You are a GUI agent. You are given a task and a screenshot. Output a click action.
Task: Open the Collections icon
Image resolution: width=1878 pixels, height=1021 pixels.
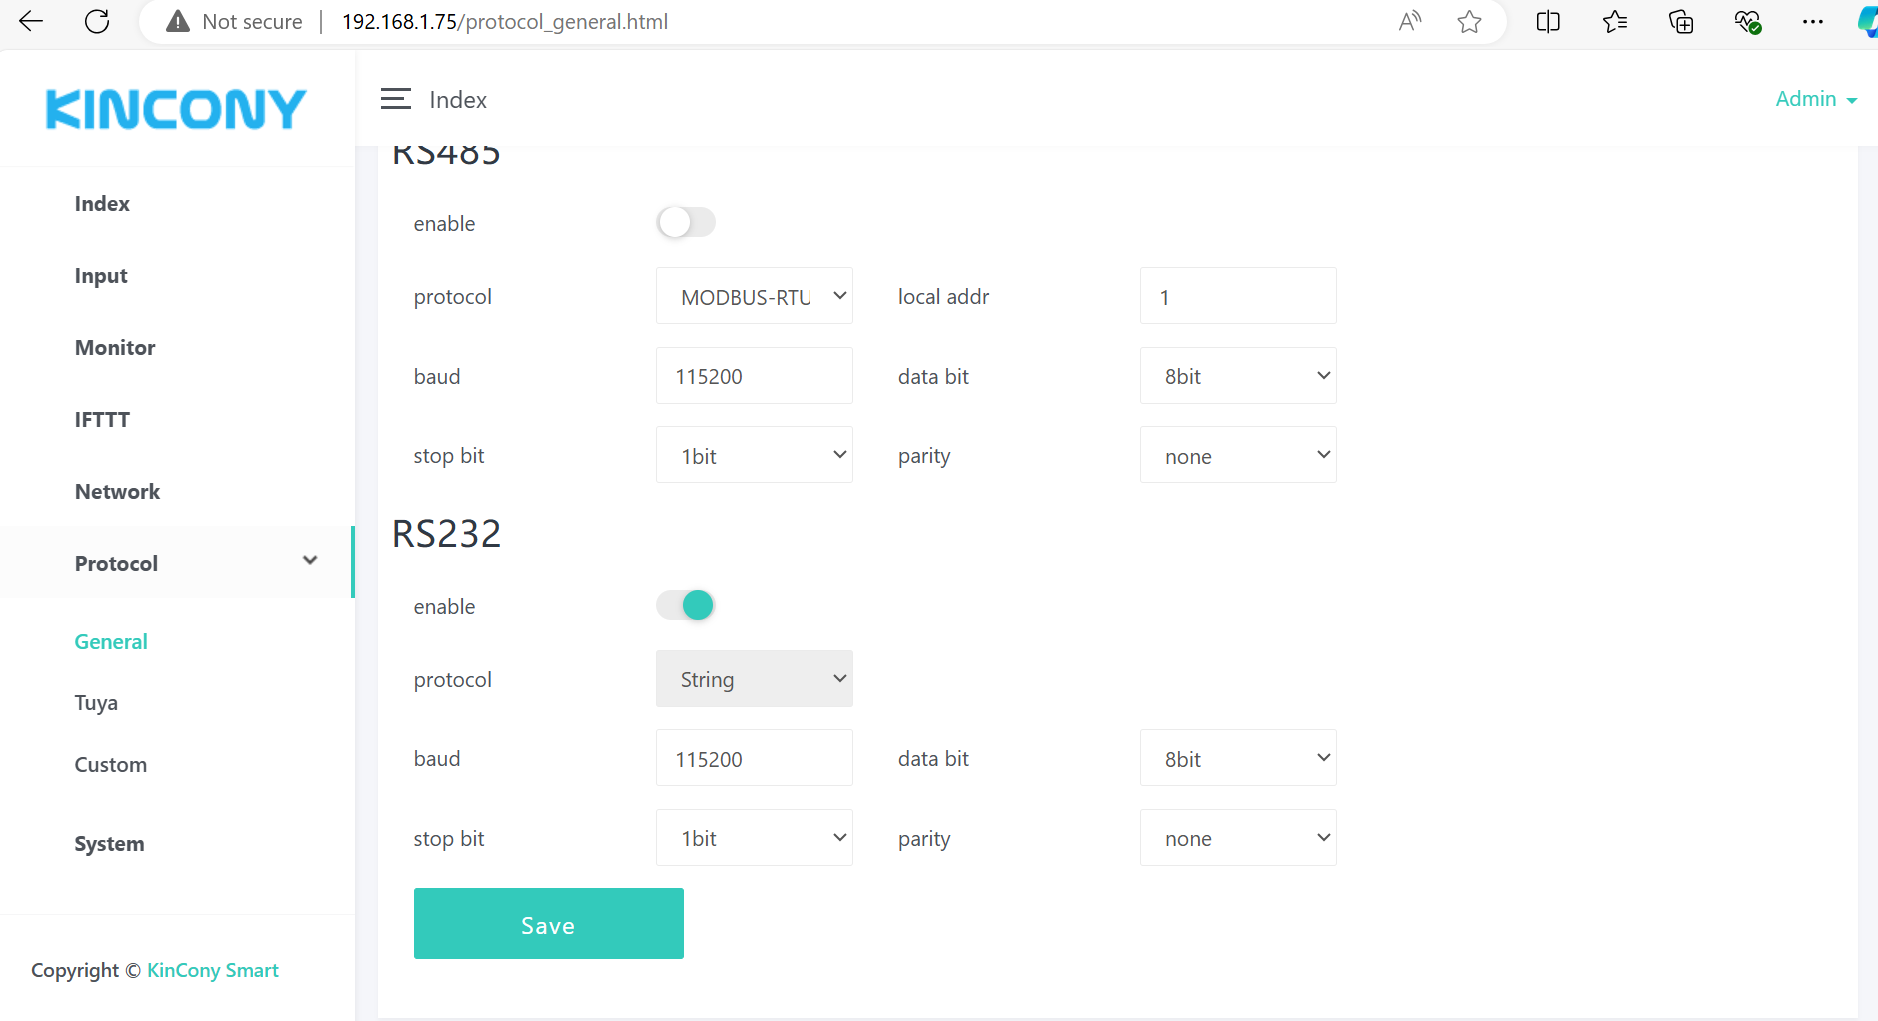pos(1681,21)
